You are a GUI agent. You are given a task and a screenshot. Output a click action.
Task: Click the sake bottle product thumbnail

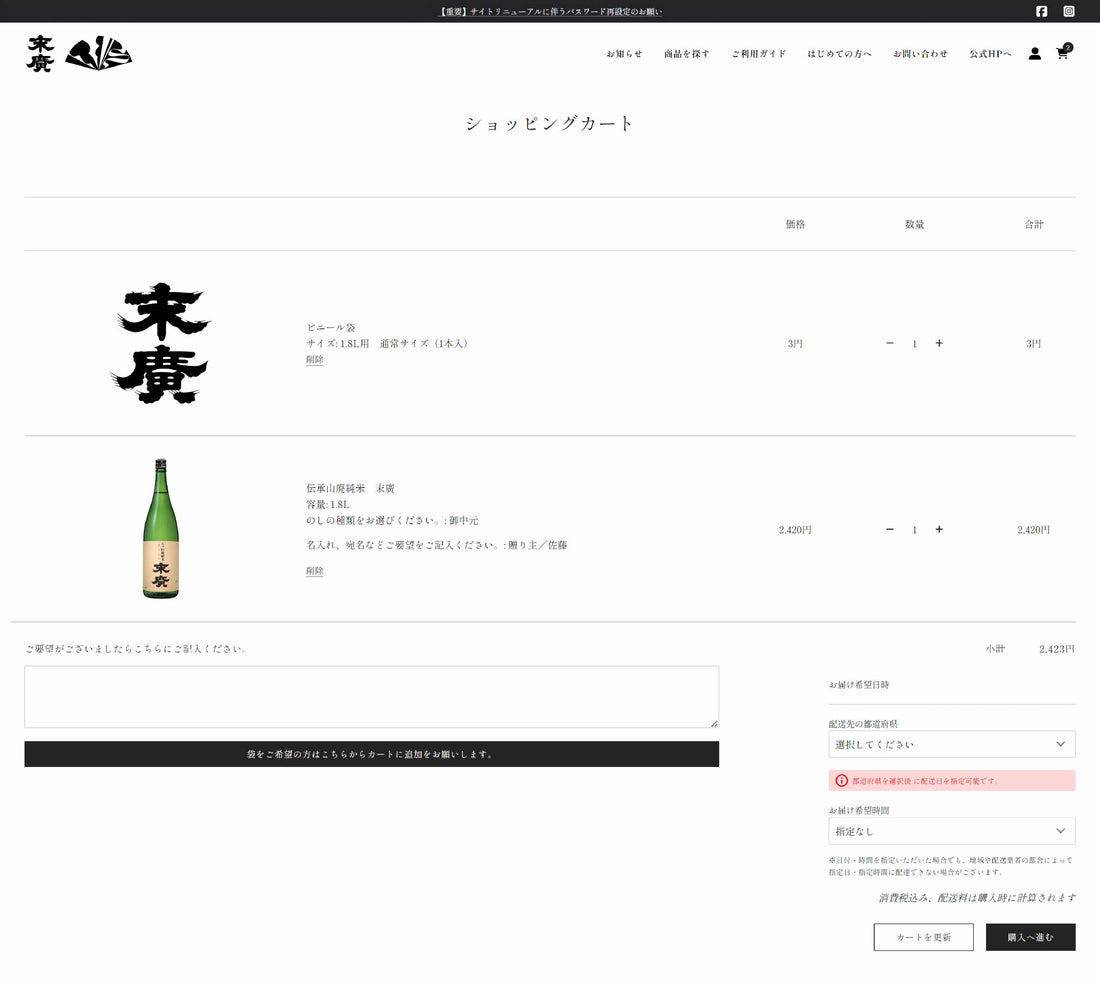160,529
